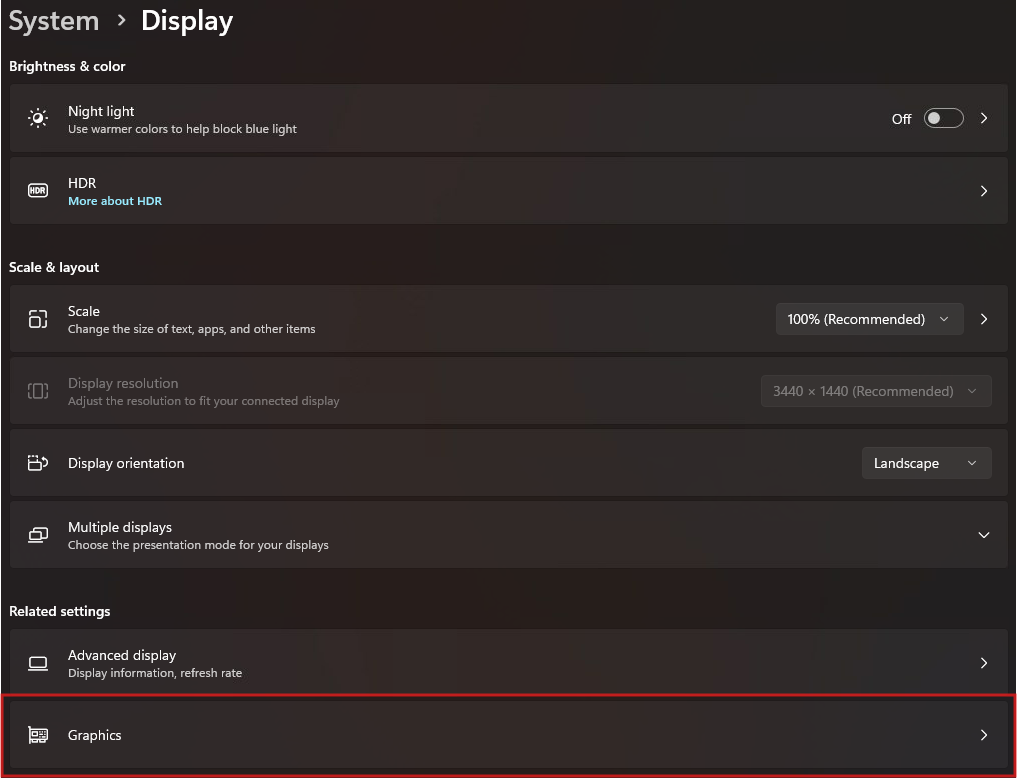This screenshot has width=1017, height=778.
Task: Open the Display orientation dropdown
Action: tap(926, 462)
